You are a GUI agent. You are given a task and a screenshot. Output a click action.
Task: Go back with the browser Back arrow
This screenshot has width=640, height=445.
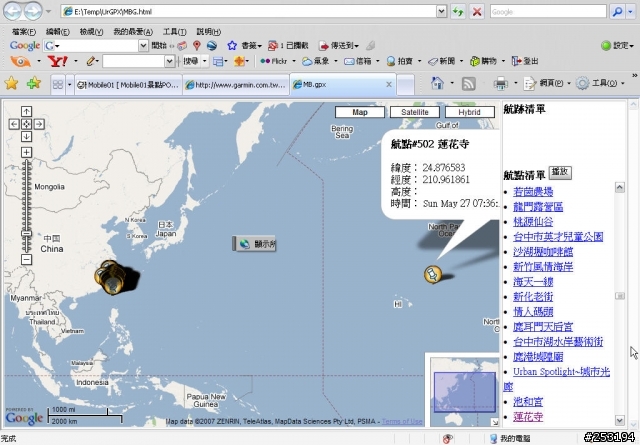click(x=13, y=11)
